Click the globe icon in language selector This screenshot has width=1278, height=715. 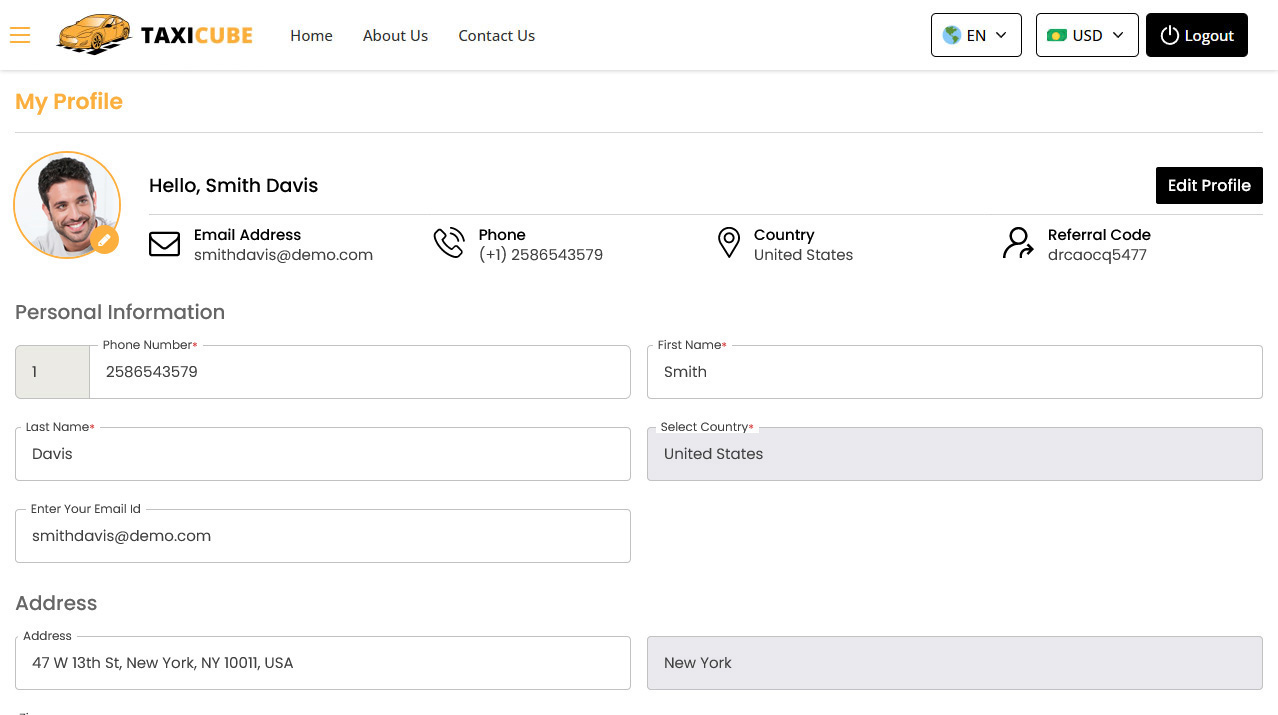click(952, 35)
